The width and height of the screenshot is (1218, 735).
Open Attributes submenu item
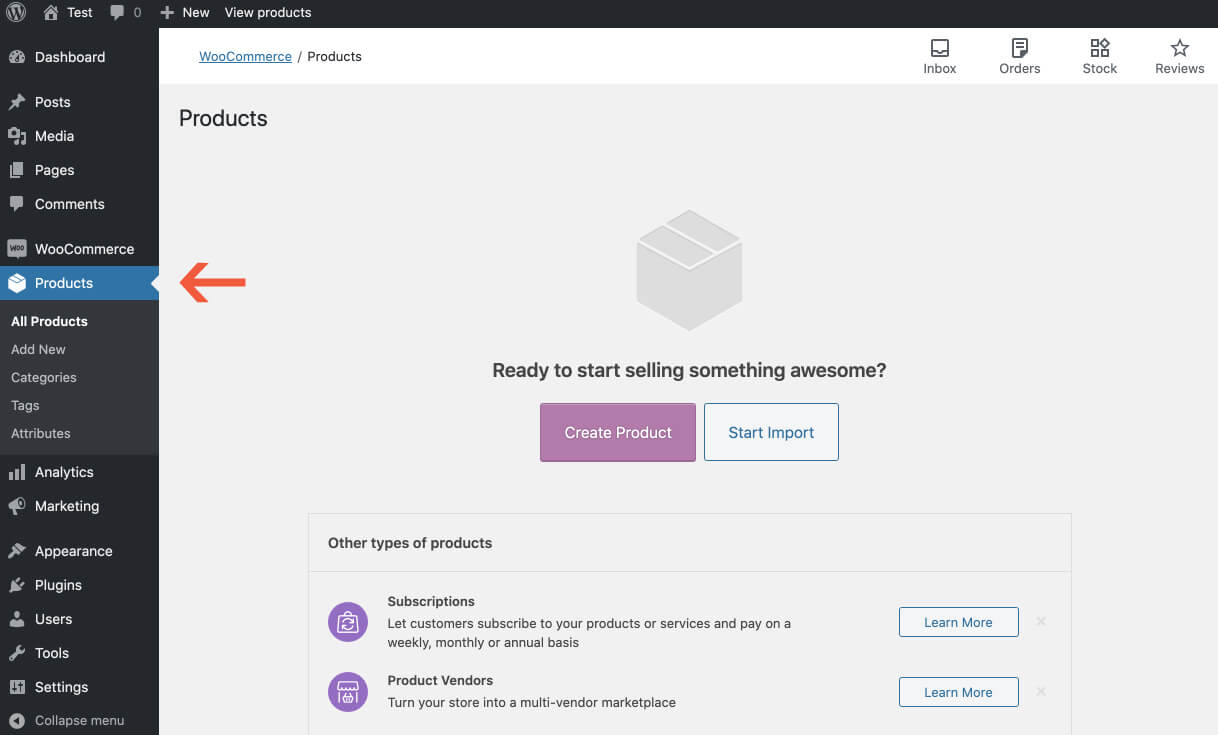point(41,433)
